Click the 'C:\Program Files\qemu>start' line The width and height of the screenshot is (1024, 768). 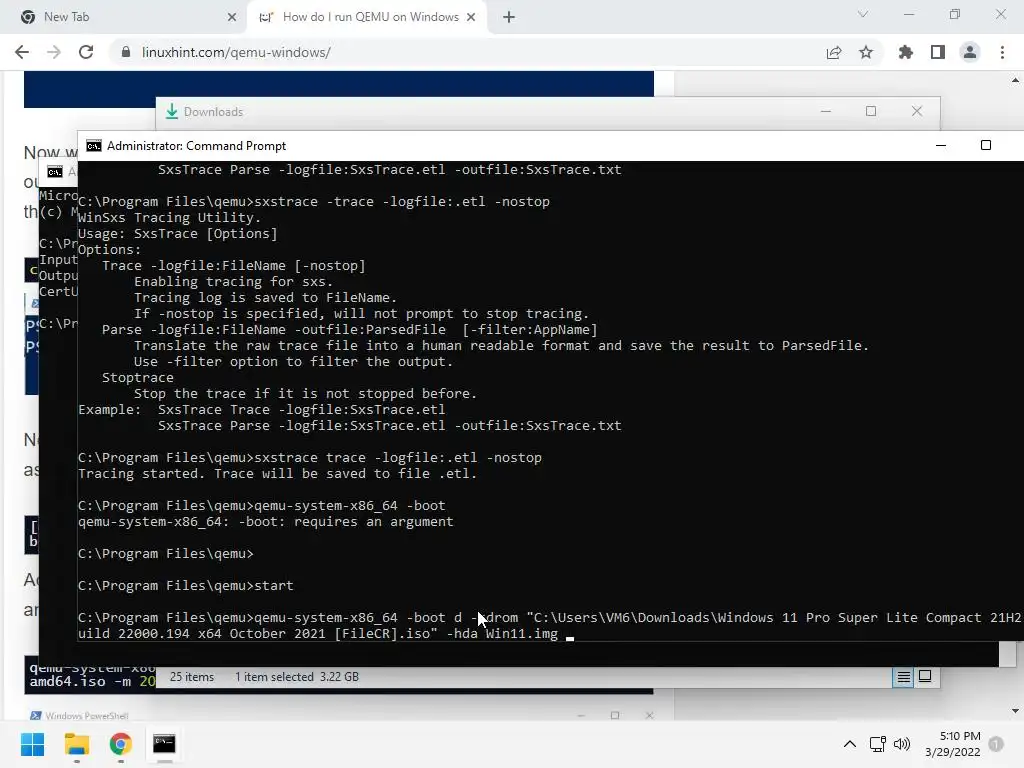(x=185, y=586)
